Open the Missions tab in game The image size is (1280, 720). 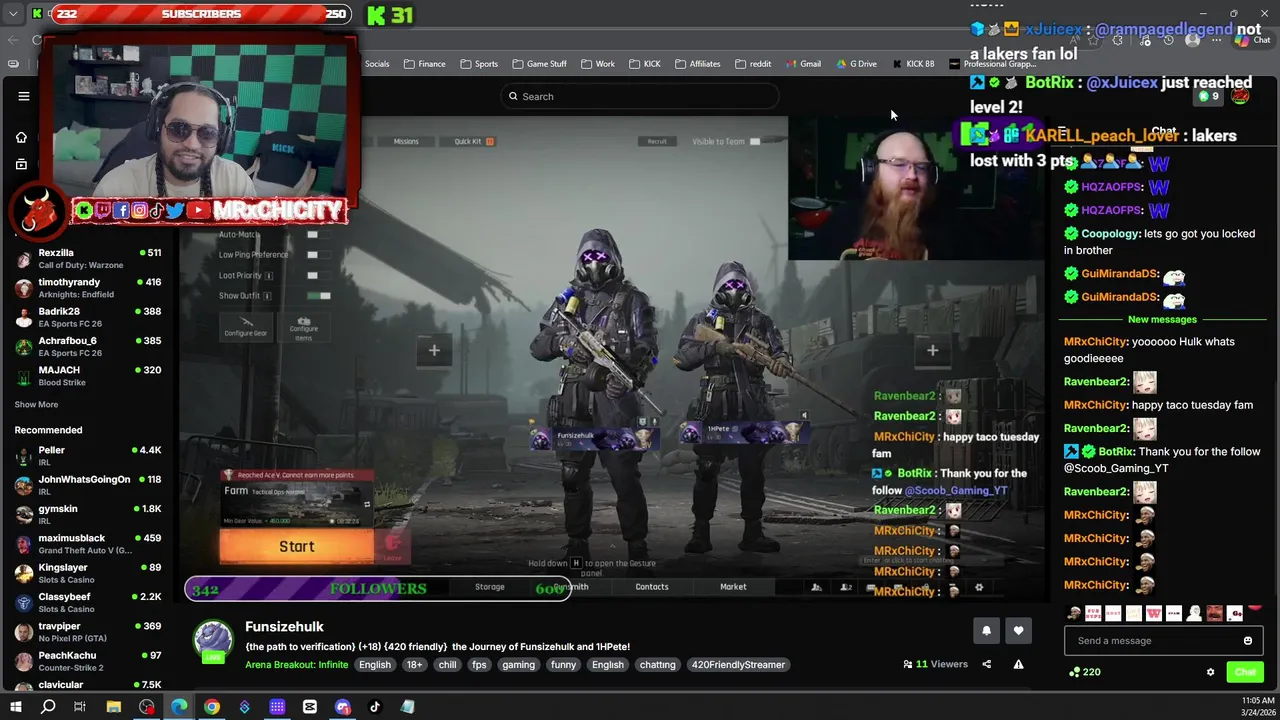[x=406, y=141]
